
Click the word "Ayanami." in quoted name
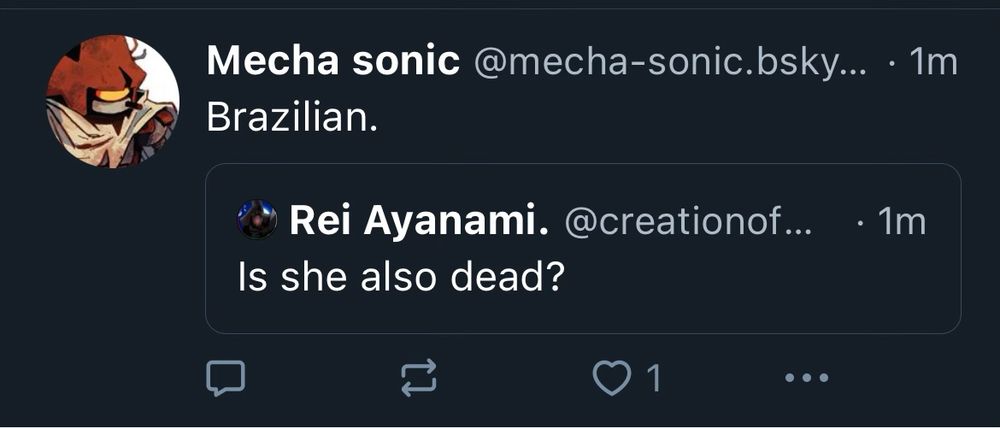pyautogui.click(x=459, y=221)
